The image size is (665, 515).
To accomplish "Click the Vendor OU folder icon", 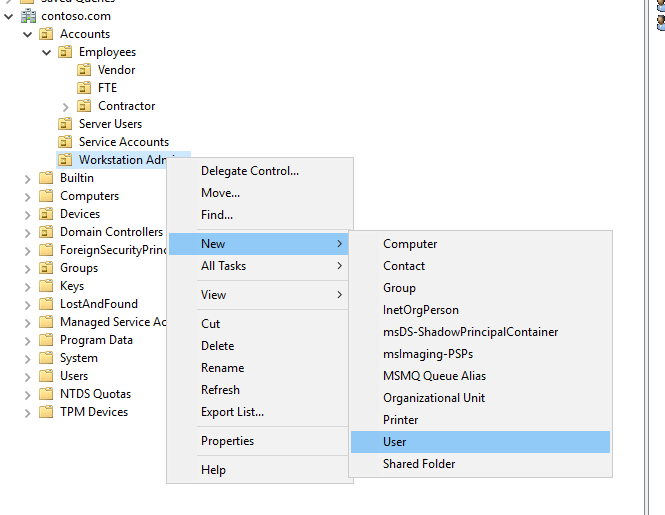I will click(x=84, y=70).
